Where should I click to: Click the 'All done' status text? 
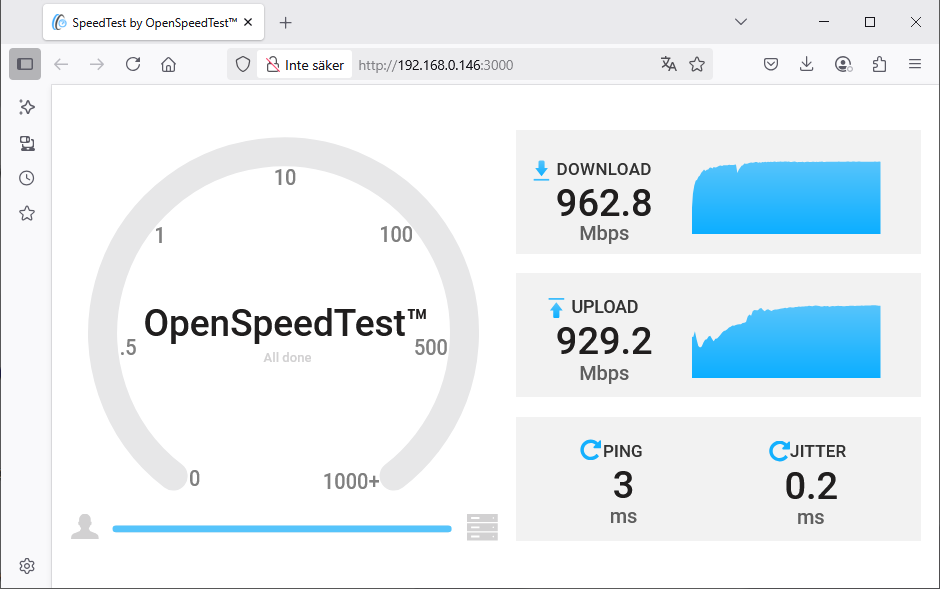tap(287, 358)
